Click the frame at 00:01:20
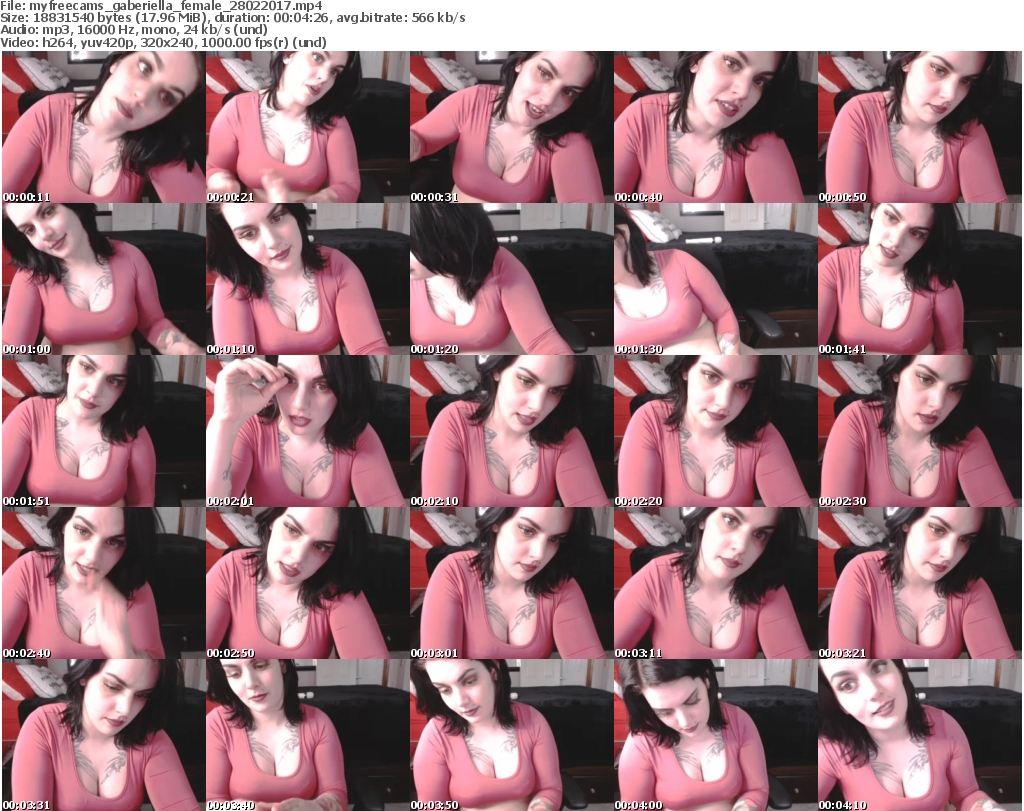This screenshot has width=1024, height=811. [511, 279]
